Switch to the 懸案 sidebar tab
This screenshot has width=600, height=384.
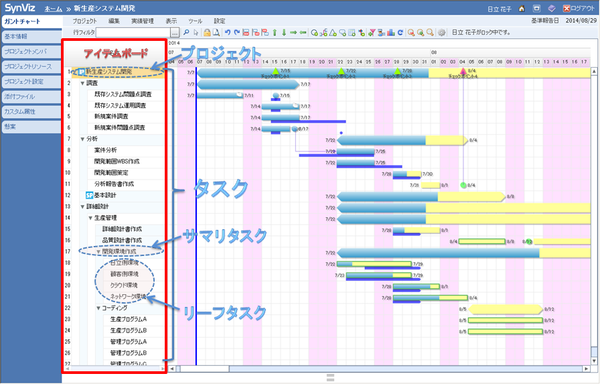[31, 126]
